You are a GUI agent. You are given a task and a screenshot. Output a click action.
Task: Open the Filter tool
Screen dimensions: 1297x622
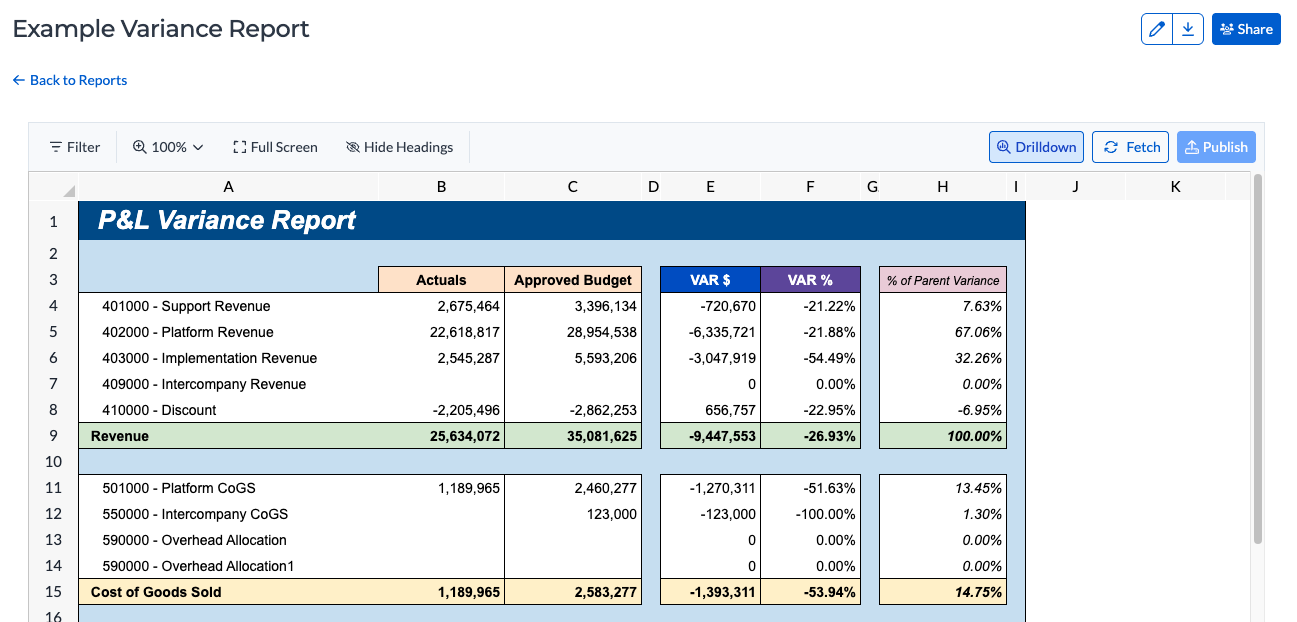74,147
